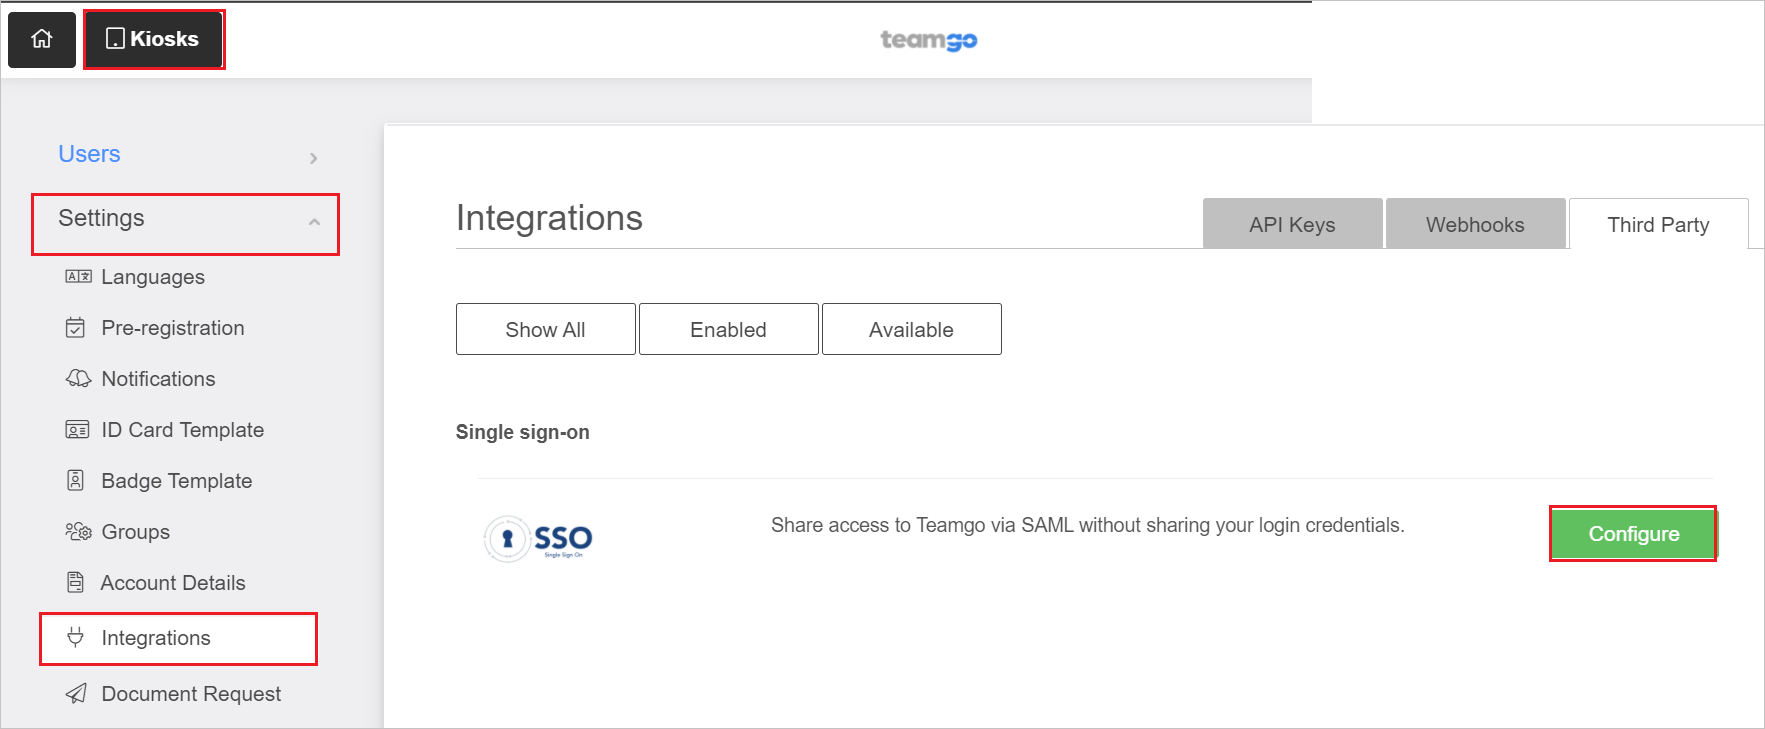Click the tablet icon in Kiosks button
1765x729 pixels.
(x=115, y=39)
